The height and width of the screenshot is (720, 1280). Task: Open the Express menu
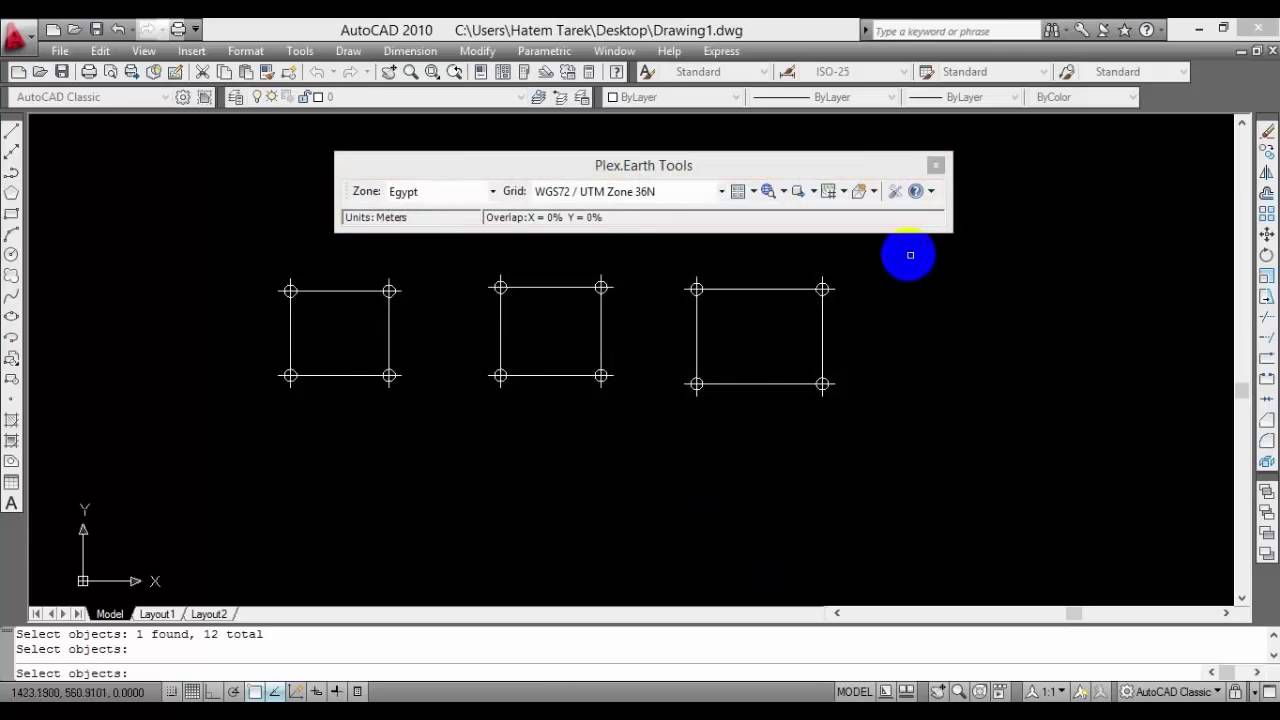click(721, 51)
